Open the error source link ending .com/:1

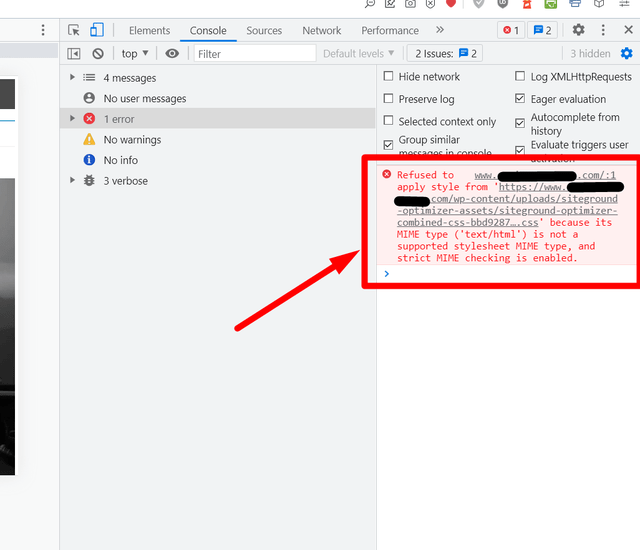click(x=545, y=175)
